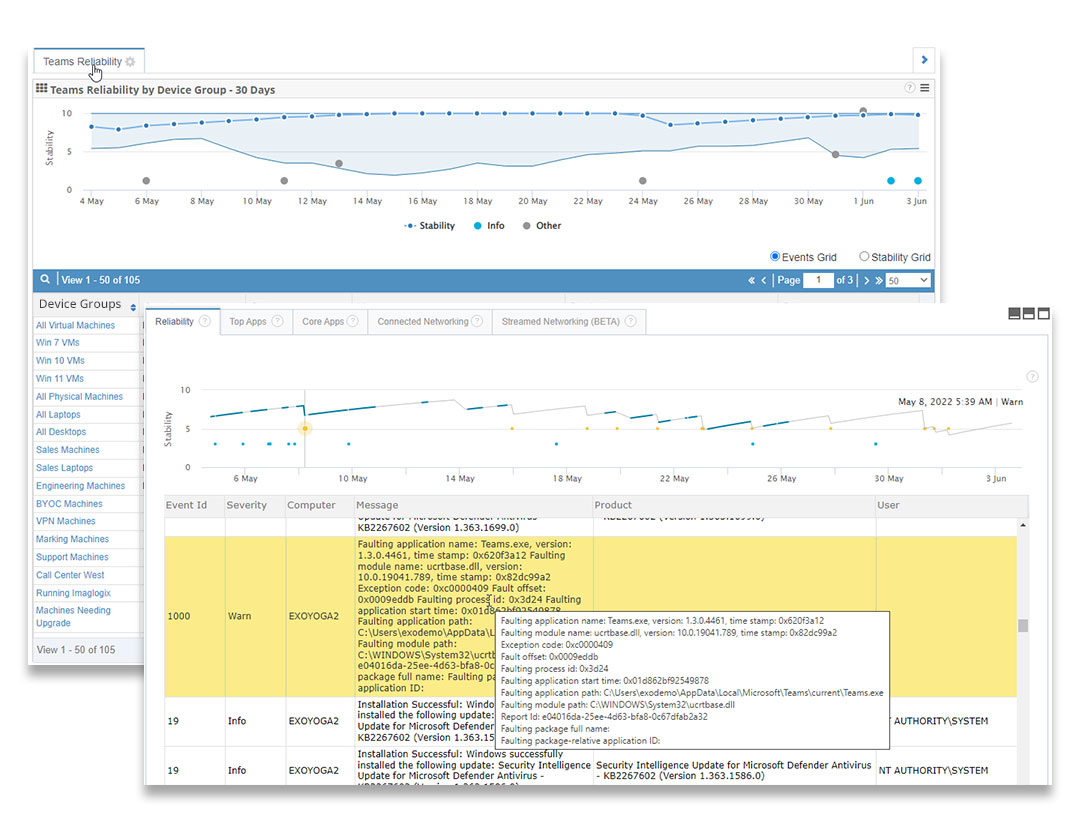Select the full panel layout icon
1077x835 pixels.
tap(1044, 314)
